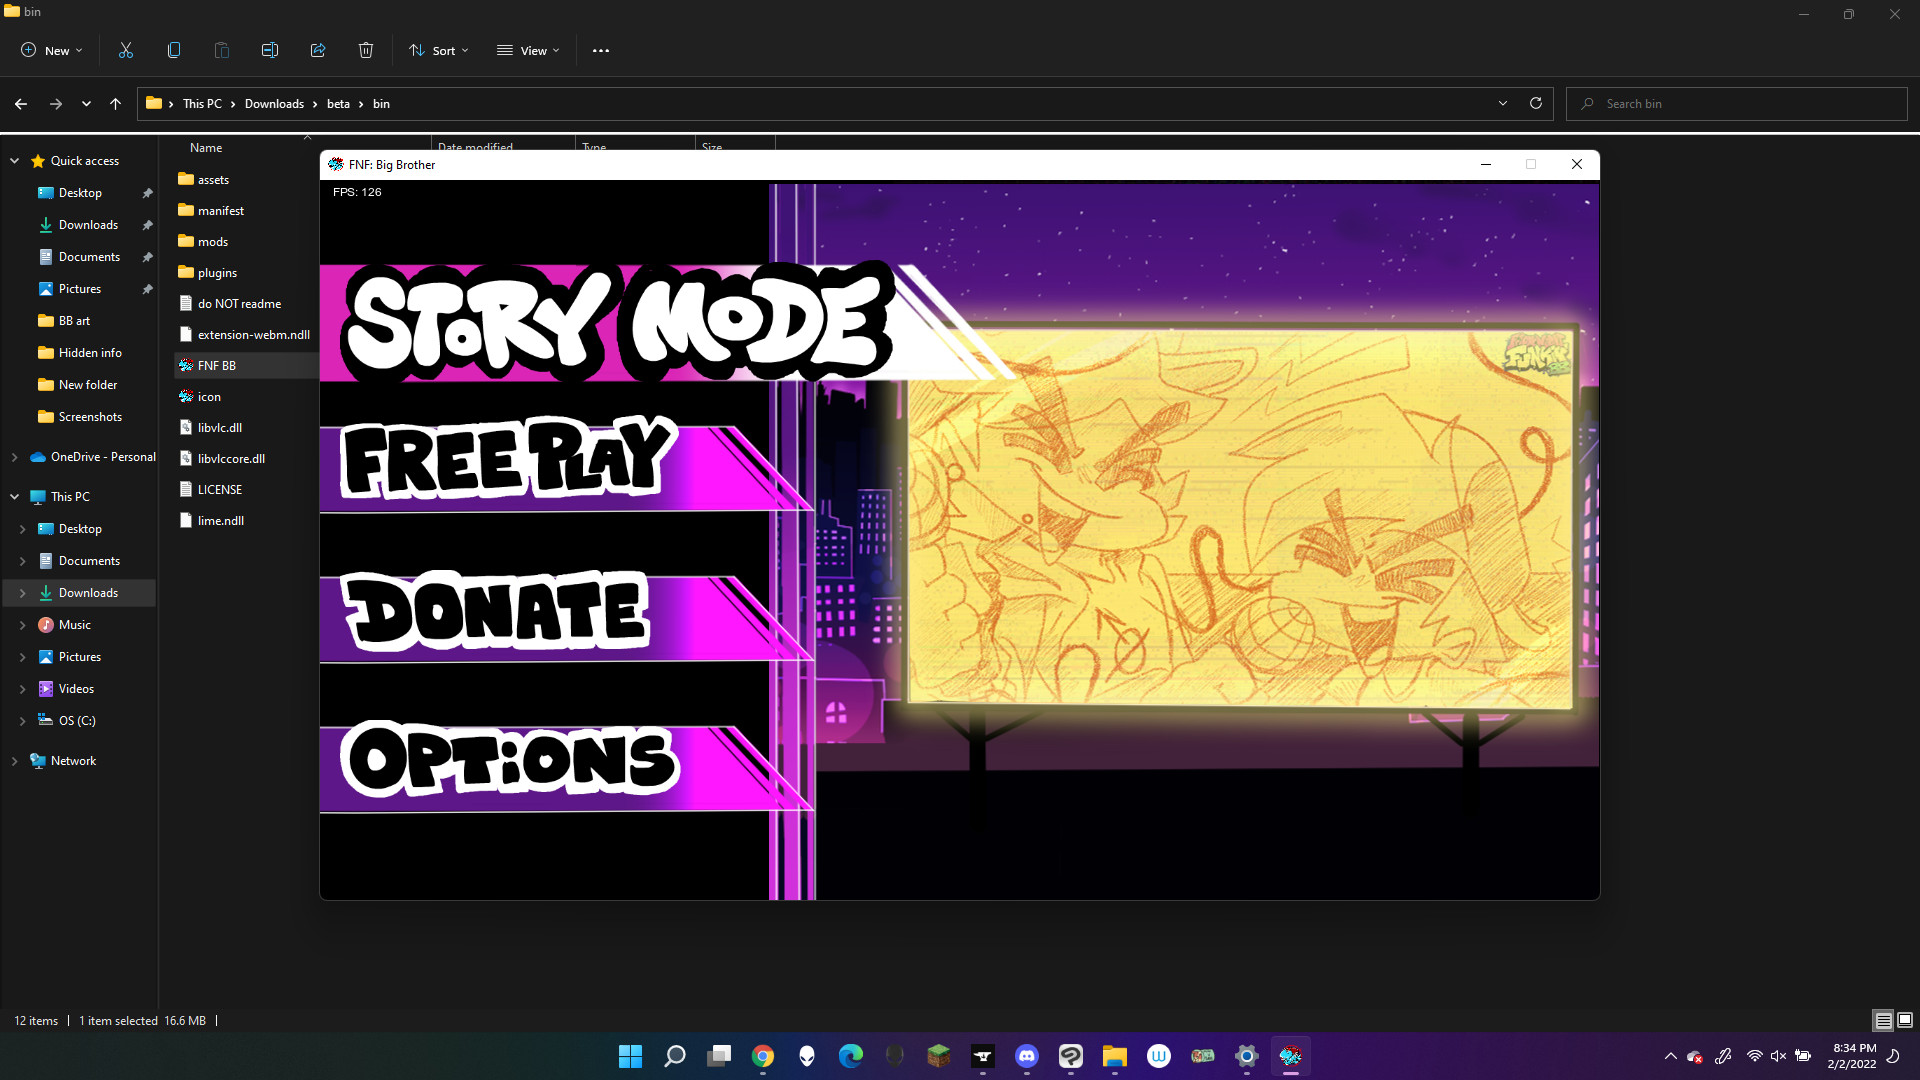Click the Rename icon in Explorer toolbar
The image size is (1920, 1080).
click(x=270, y=50)
